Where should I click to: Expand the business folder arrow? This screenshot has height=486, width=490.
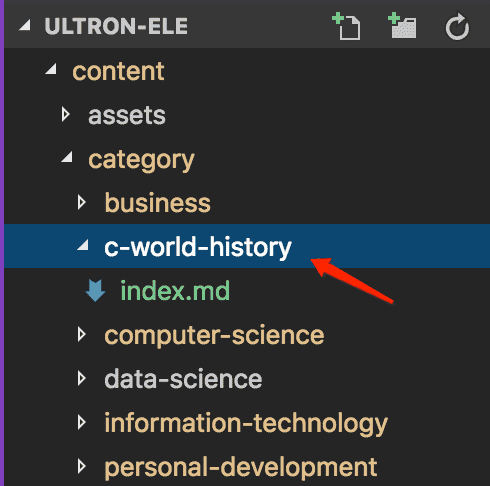point(82,202)
